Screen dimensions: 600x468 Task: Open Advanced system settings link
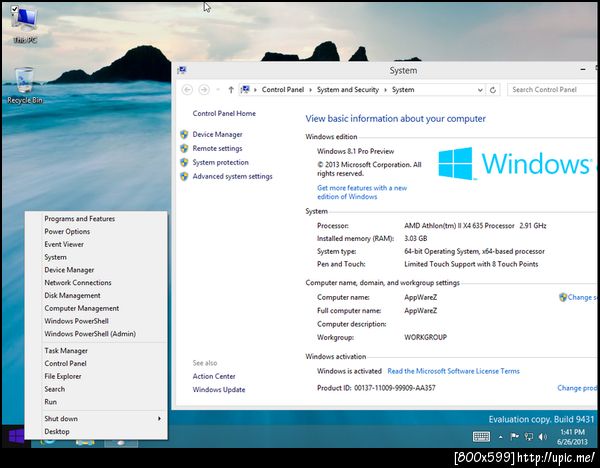232,176
